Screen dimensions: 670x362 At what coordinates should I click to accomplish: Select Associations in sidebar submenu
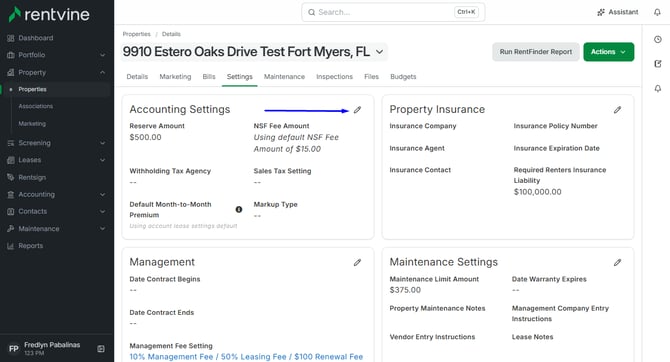coord(35,106)
